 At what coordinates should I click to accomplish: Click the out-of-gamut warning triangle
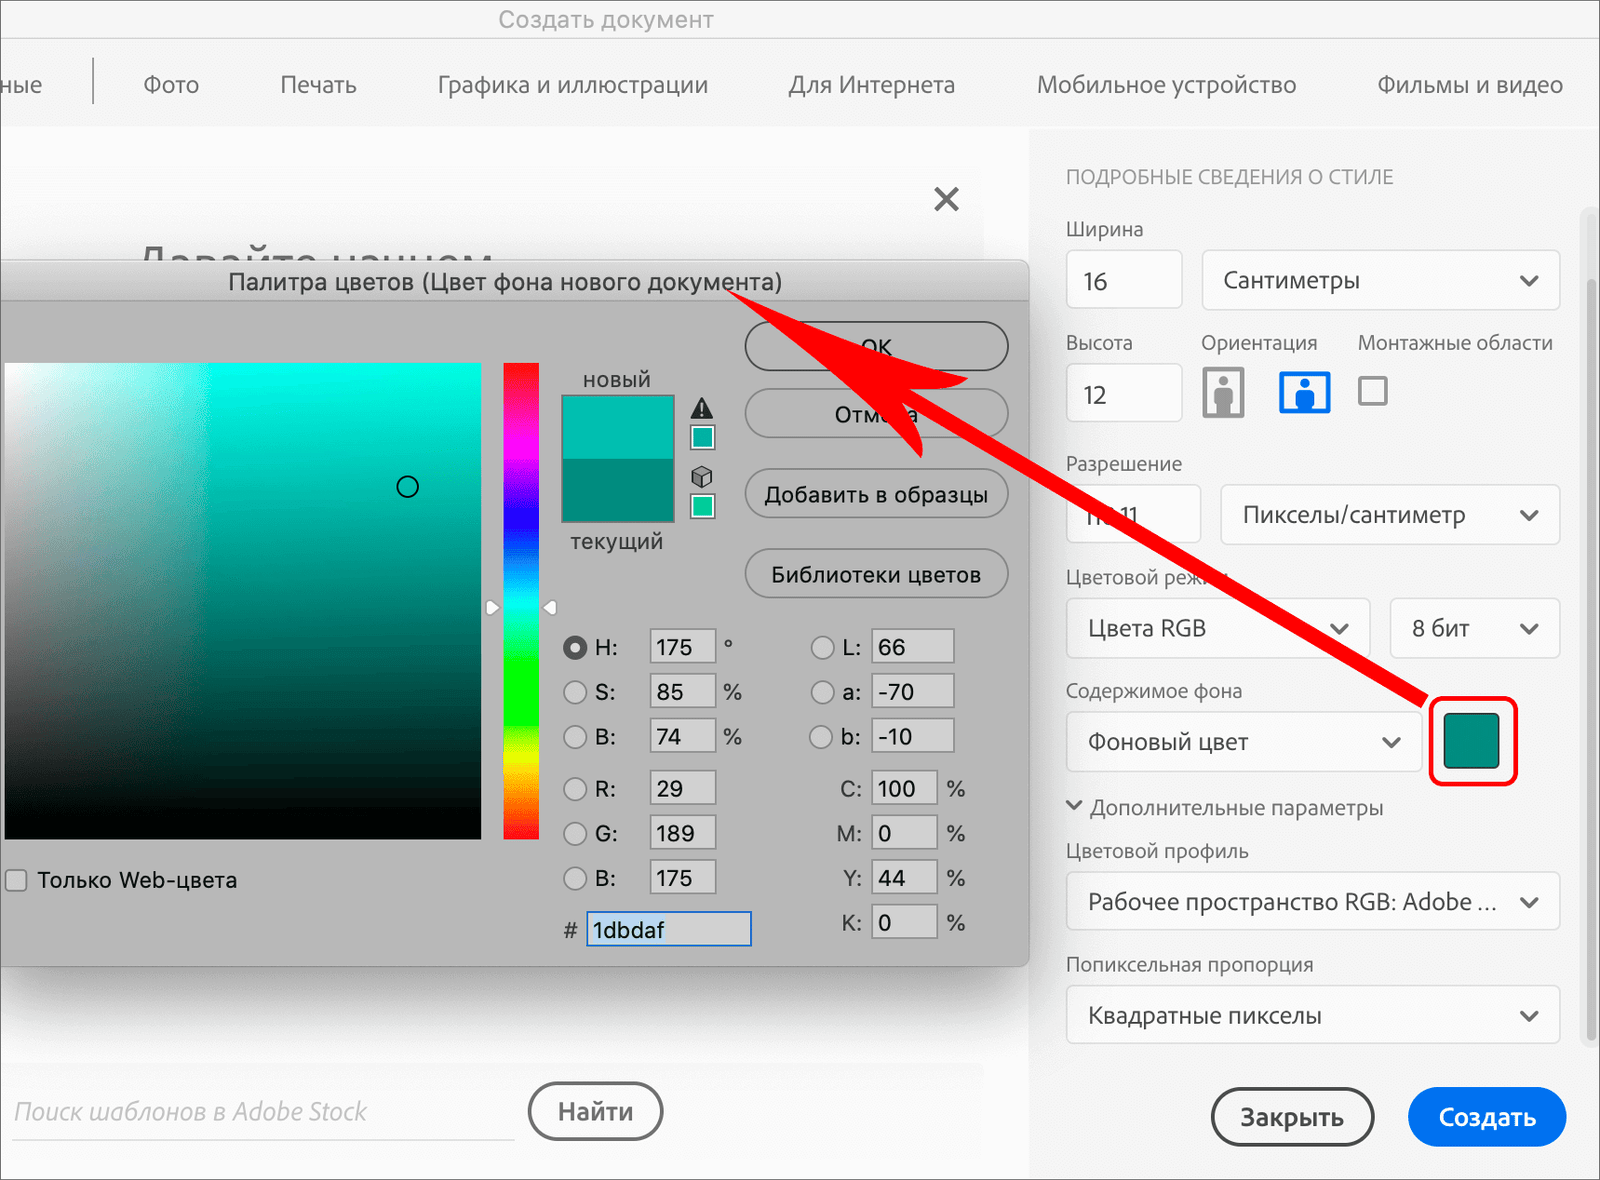[x=702, y=408]
